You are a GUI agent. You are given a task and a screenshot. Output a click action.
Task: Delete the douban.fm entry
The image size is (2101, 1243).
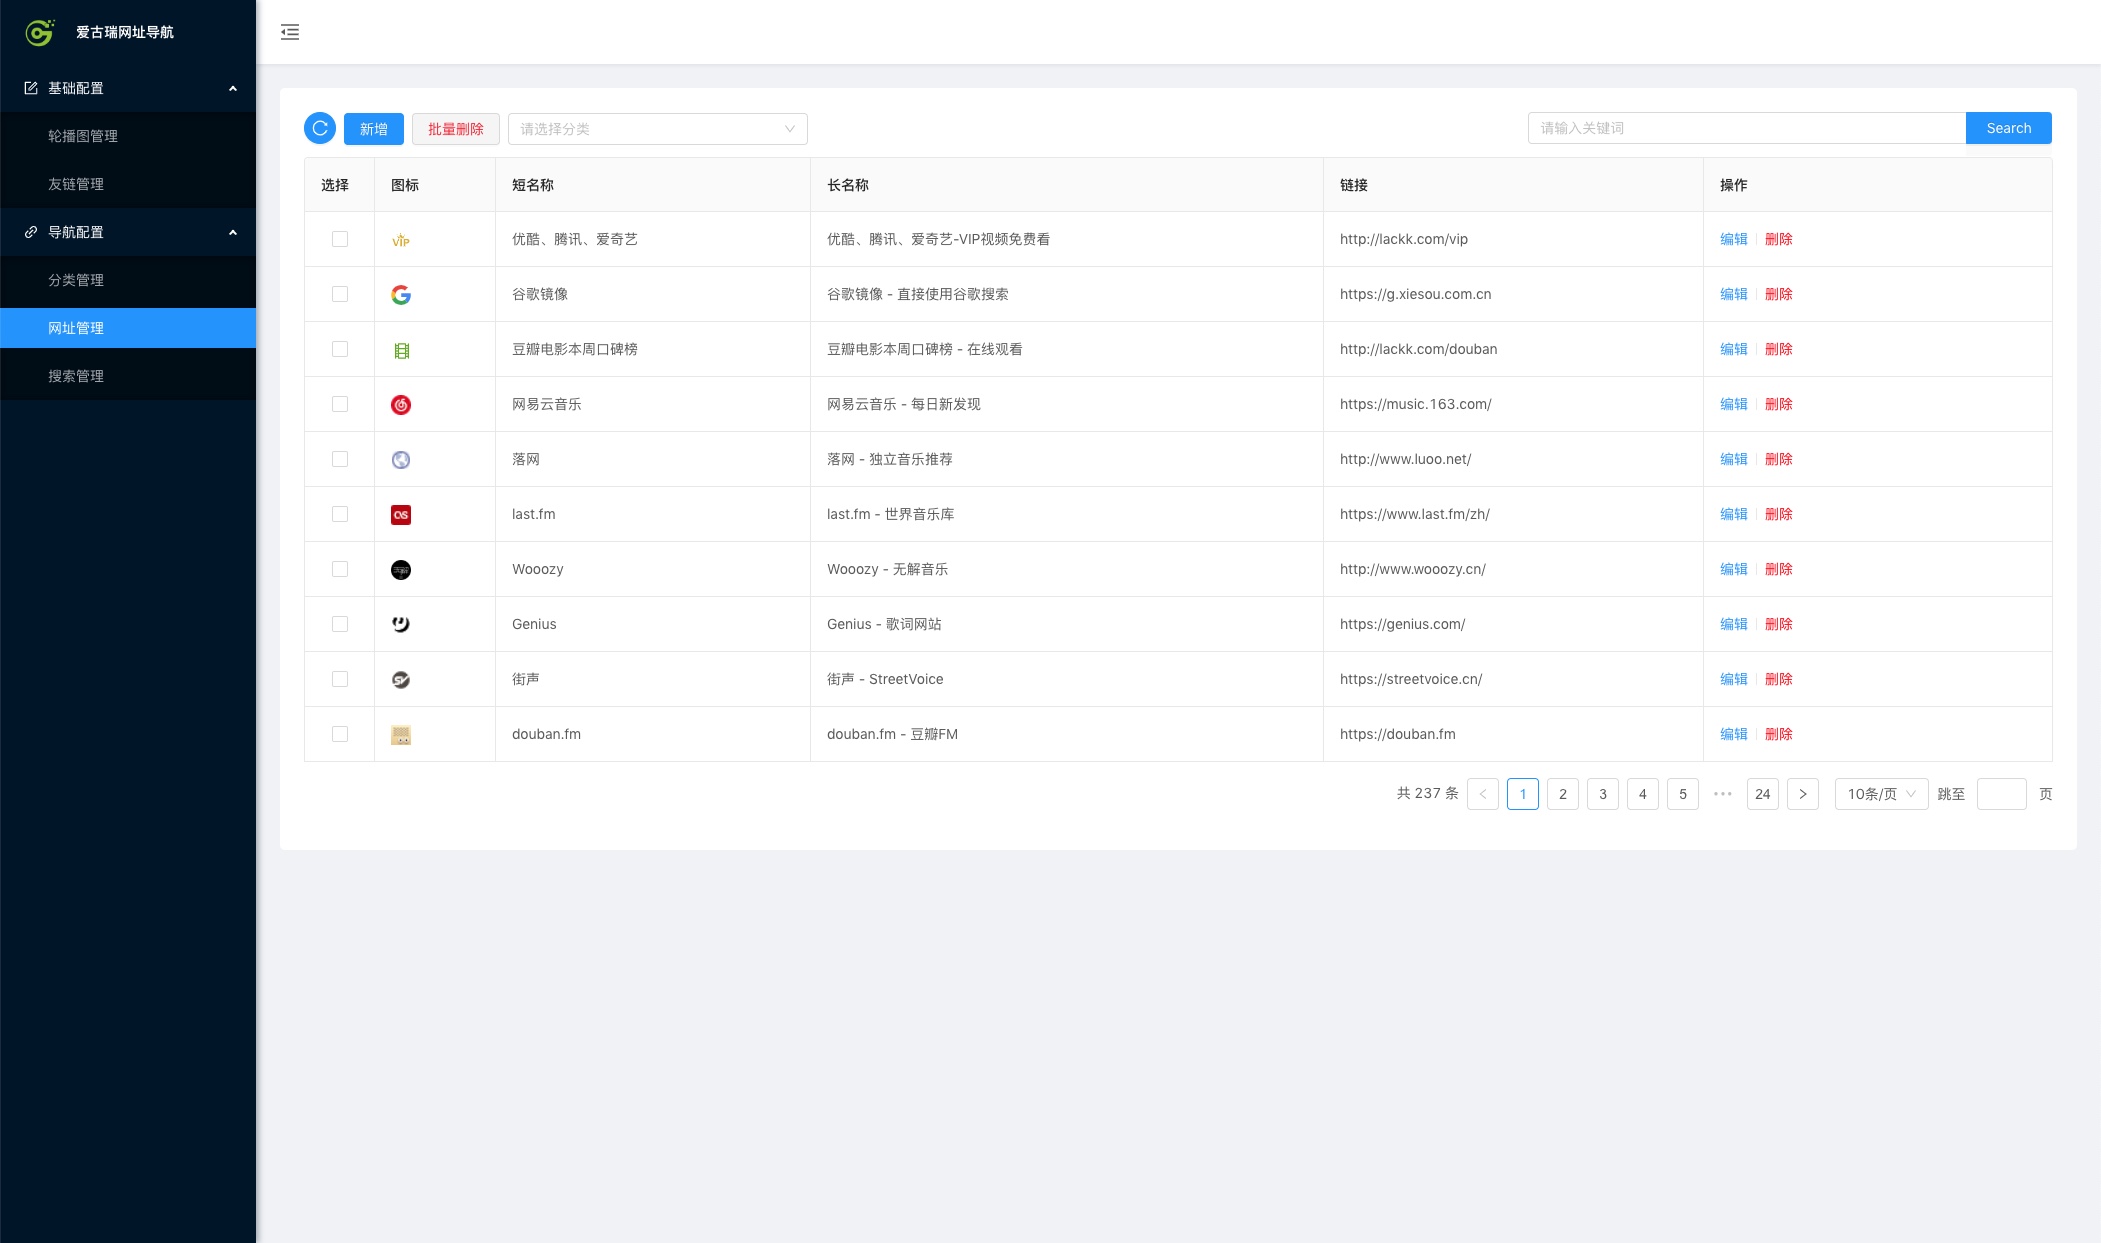[x=1779, y=734]
